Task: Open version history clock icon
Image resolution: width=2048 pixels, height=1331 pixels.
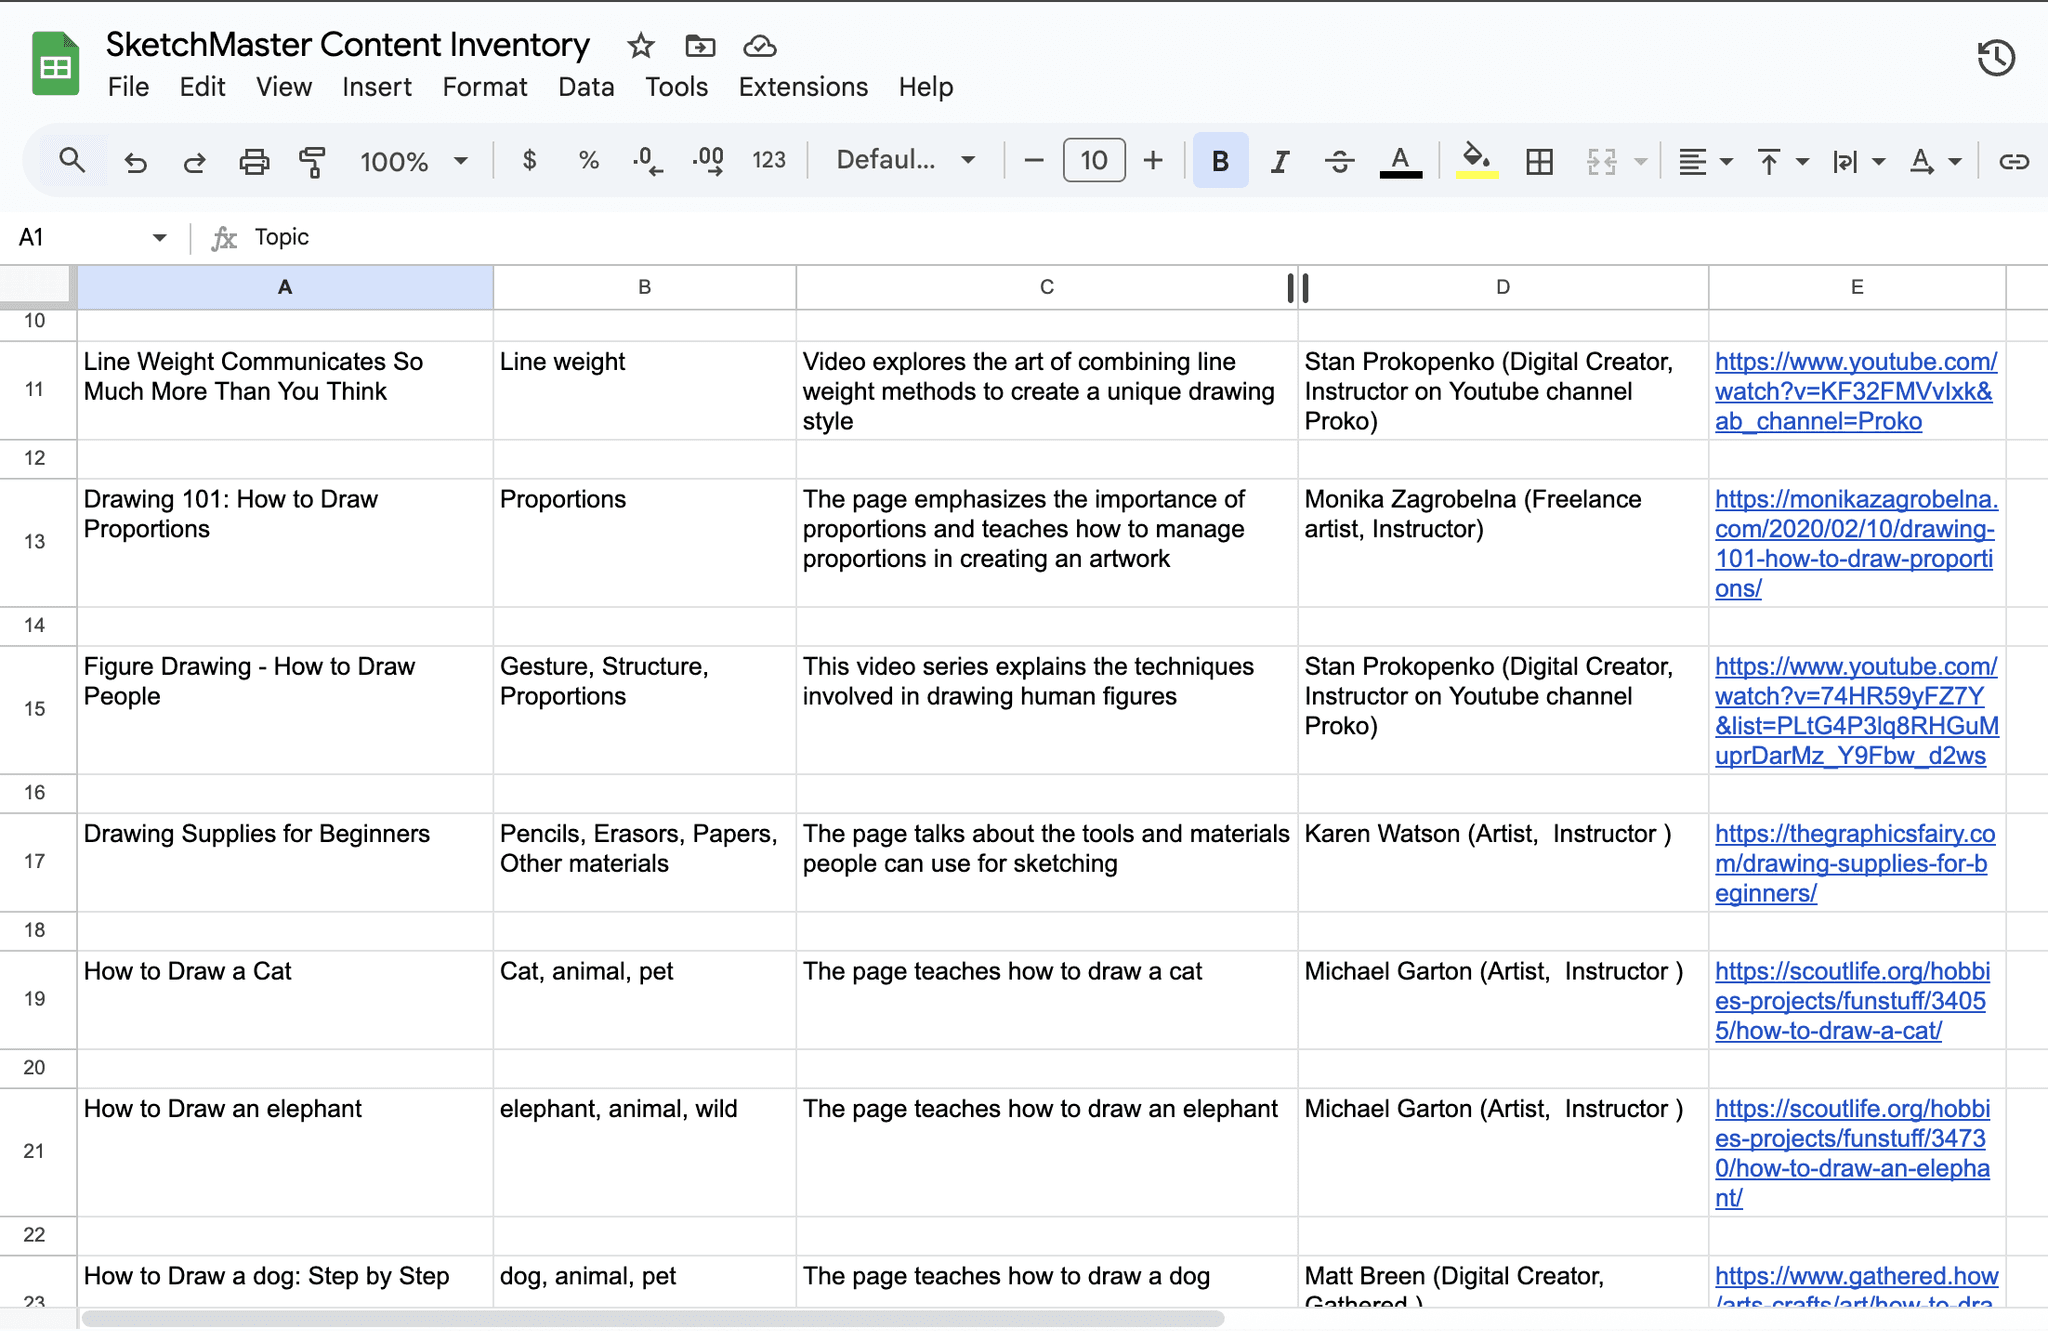Action: coord(1995,58)
